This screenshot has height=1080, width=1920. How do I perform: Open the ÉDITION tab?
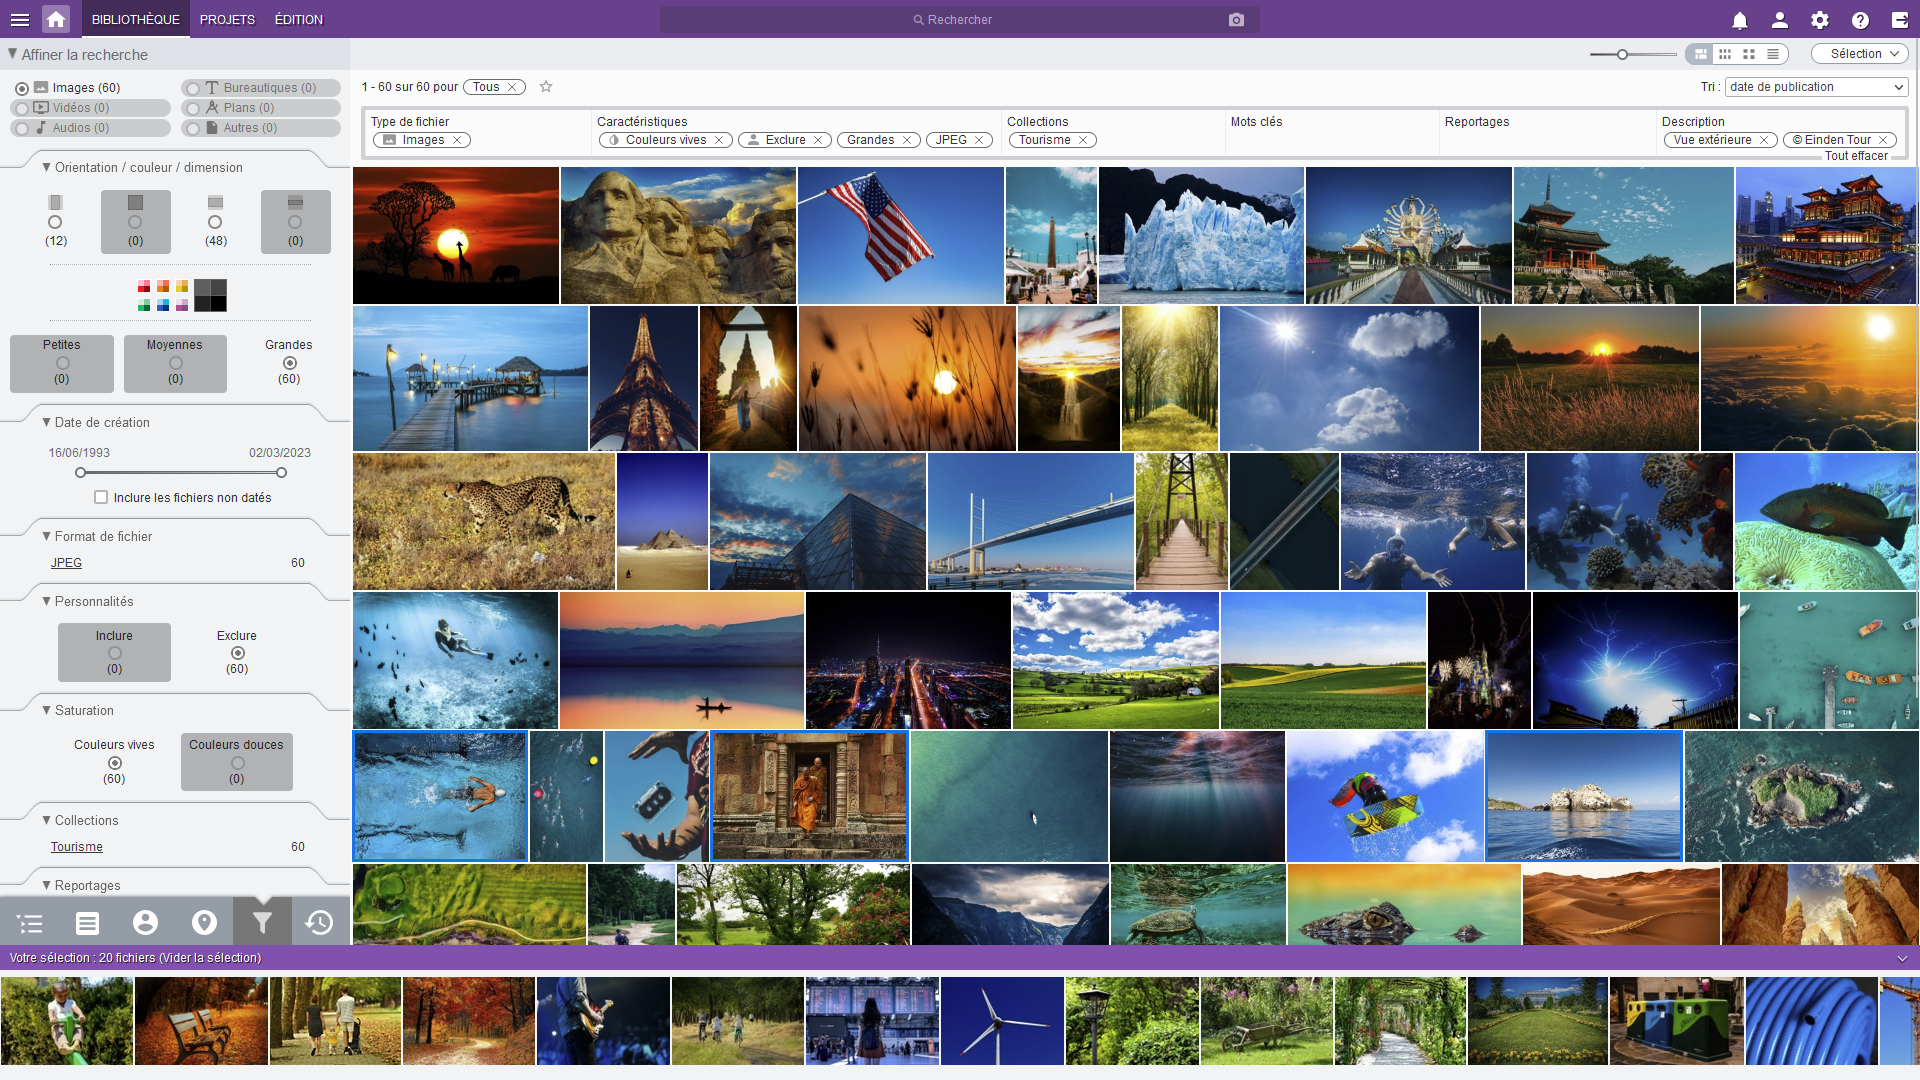298,20
